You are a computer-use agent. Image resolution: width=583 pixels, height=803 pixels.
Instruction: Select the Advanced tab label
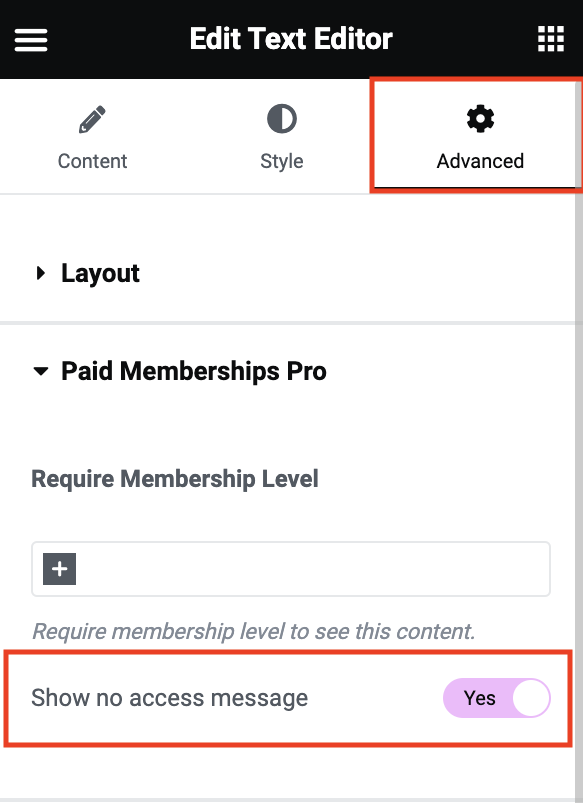point(480,161)
